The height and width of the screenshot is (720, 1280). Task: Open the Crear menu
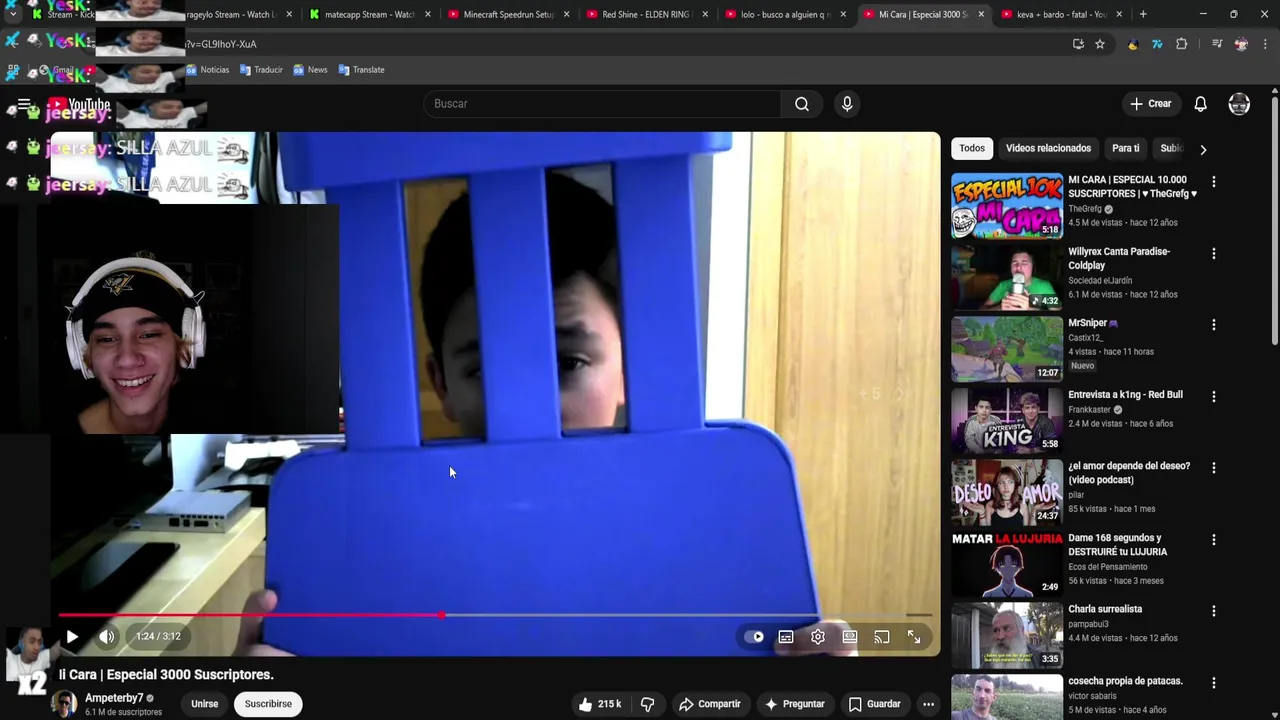coord(1150,104)
